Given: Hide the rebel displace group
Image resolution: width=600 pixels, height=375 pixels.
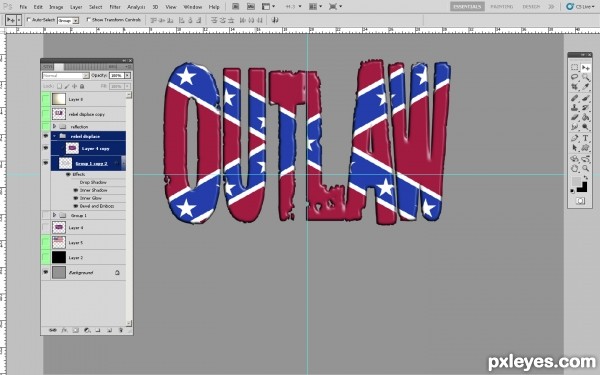Looking at the screenshot, I should (x=46, y=136).
